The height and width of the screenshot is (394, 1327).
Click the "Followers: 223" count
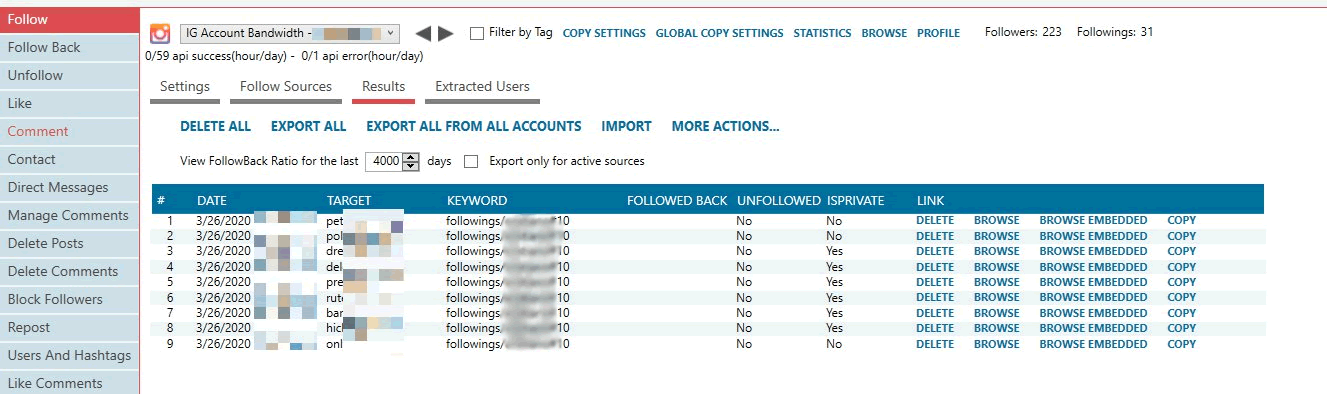[x=1023, y=32]
